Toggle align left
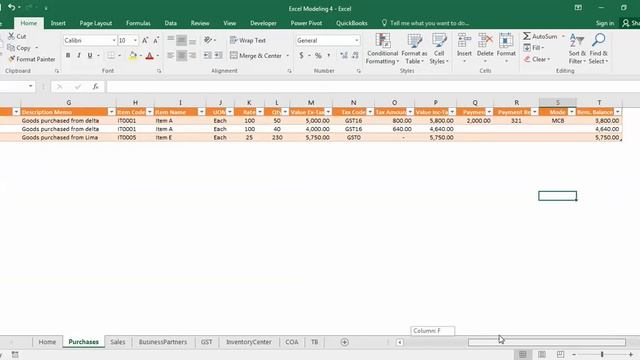 171,55
